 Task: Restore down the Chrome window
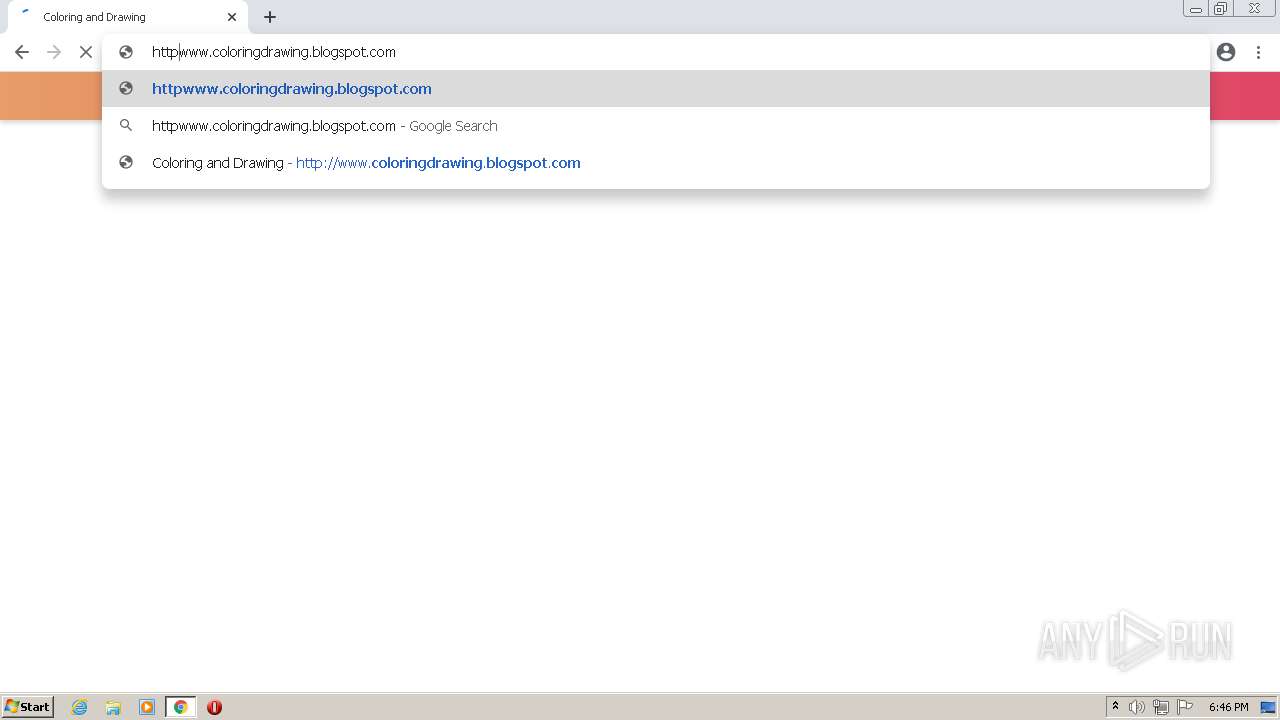pos(1221,9)
